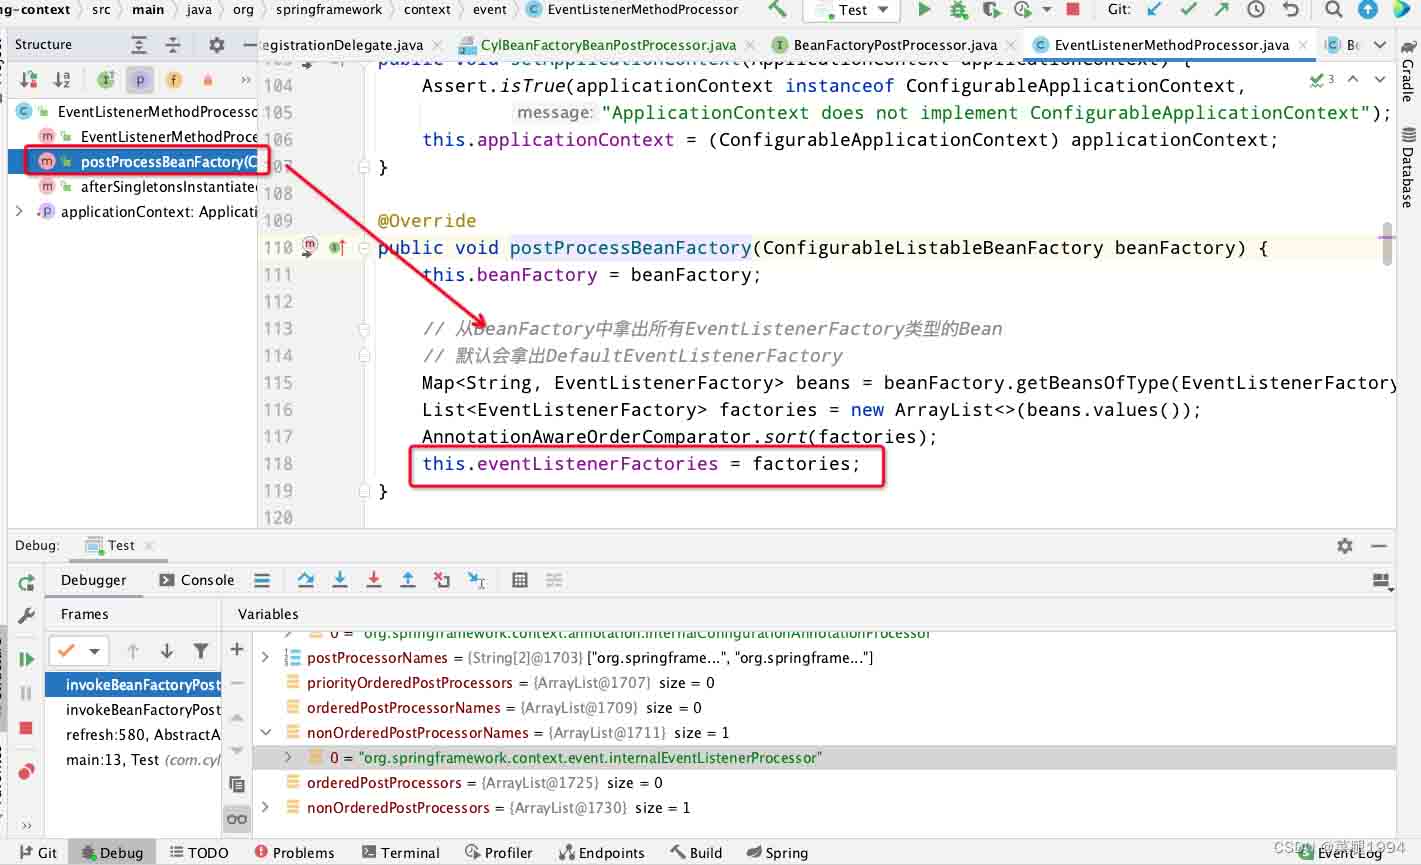Open the Test run configuration dropdown
This screenshot has width=1421, height=865.
click(853, 10)
